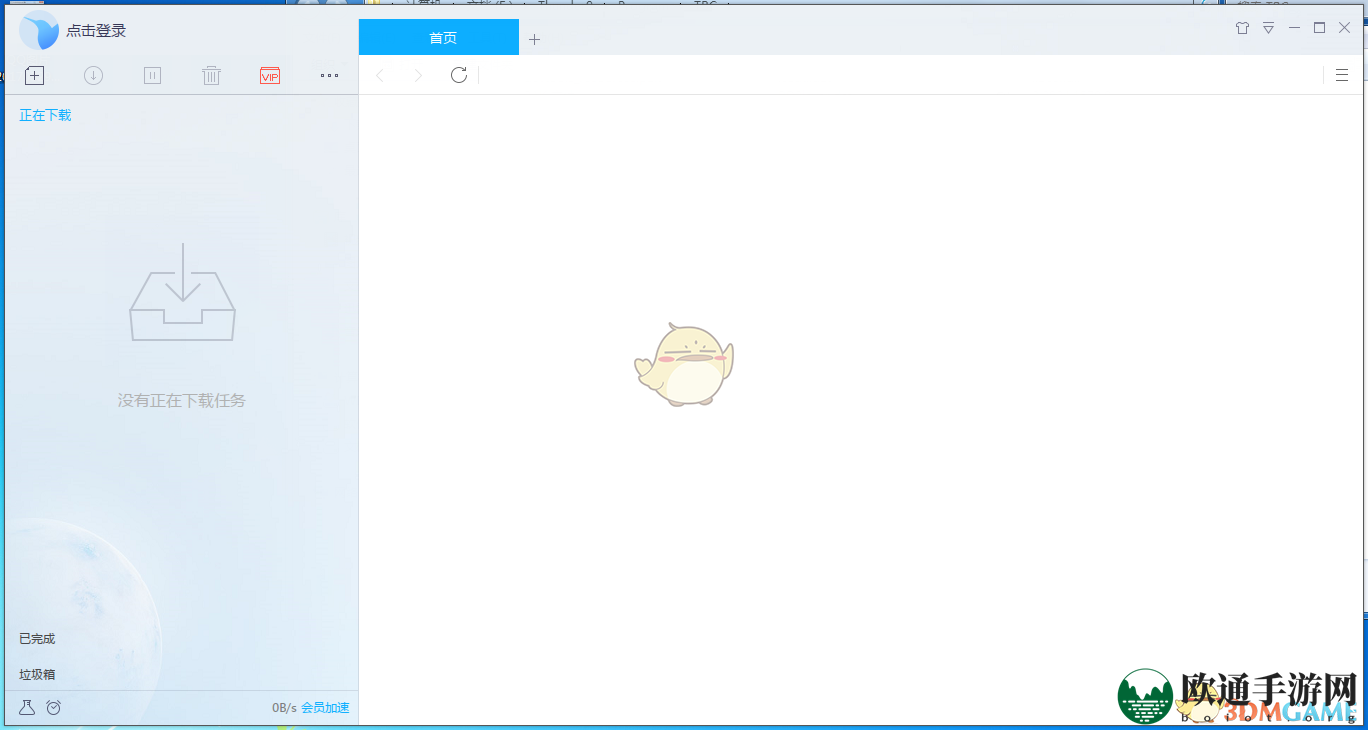Viewport: 1368px width, 730px height.
Task: Open the alarm clock scheduled tasks icon
Action: click(54, 707)
